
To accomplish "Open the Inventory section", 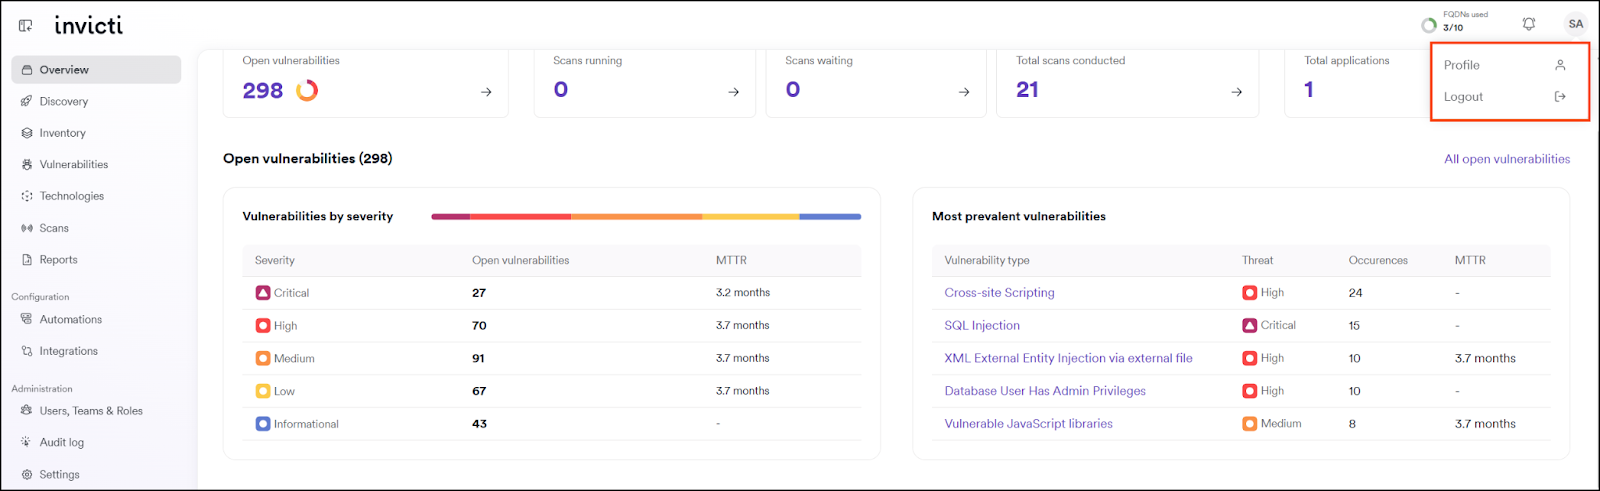I will pos(62,133).
